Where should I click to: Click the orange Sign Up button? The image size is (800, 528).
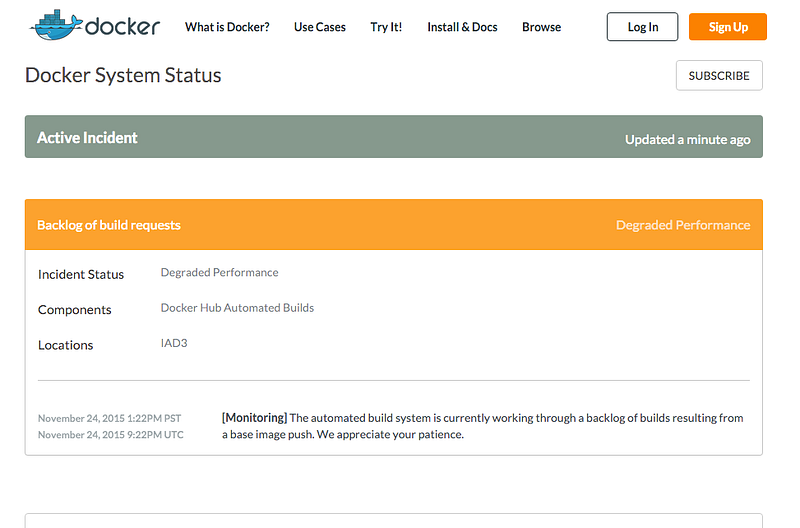(x=728, y=27)
